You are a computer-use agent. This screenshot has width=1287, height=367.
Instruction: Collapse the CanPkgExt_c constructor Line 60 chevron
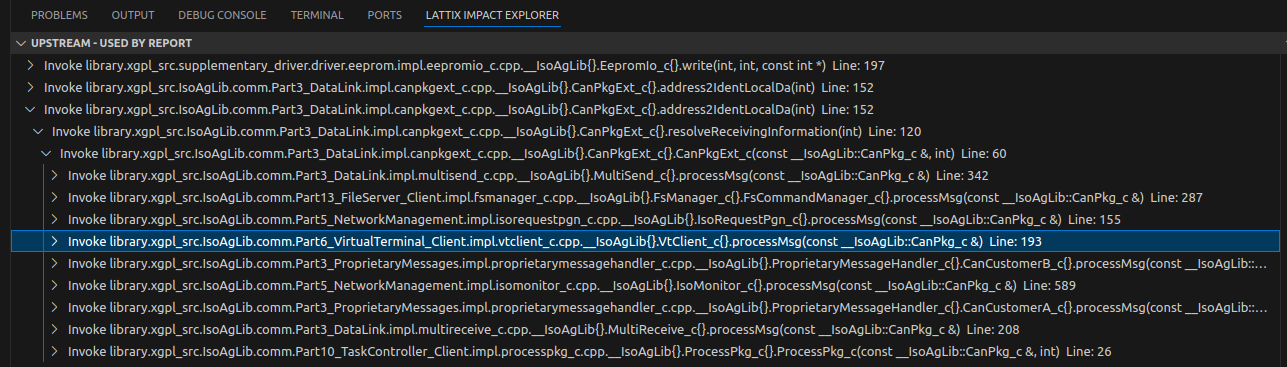47,153
